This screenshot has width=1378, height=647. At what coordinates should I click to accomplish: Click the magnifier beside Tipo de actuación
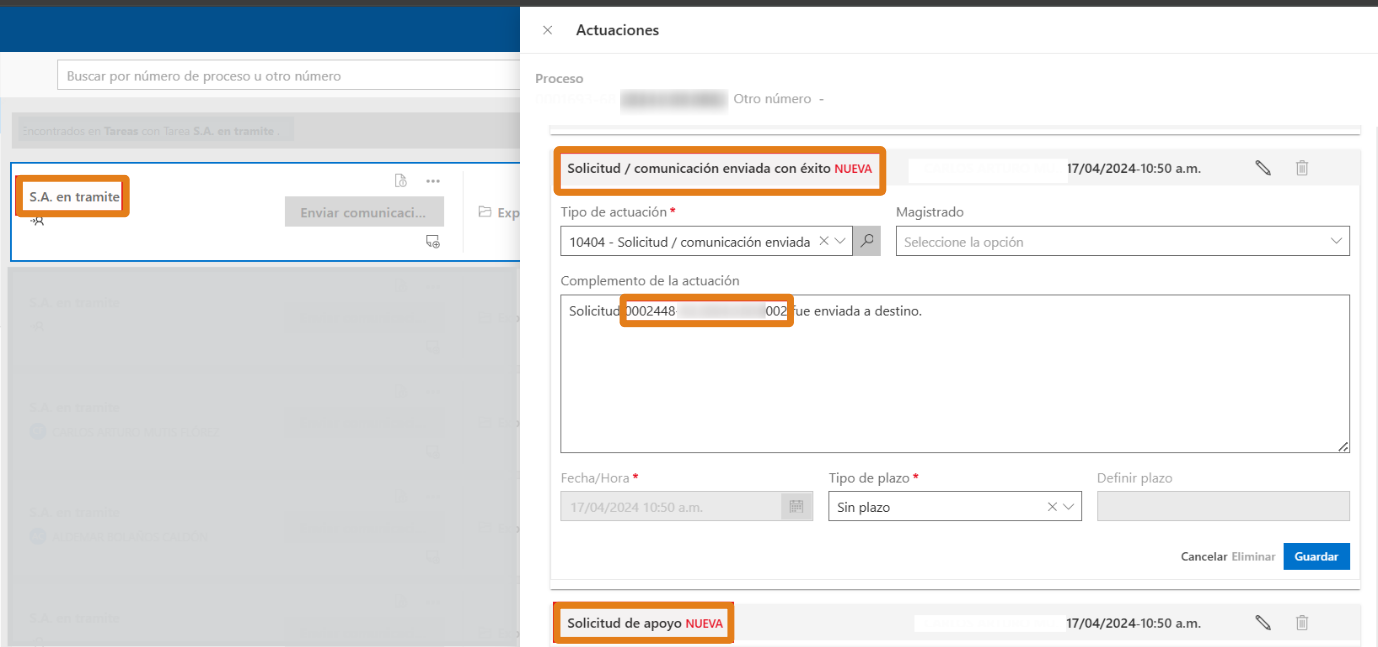(867, 241)
